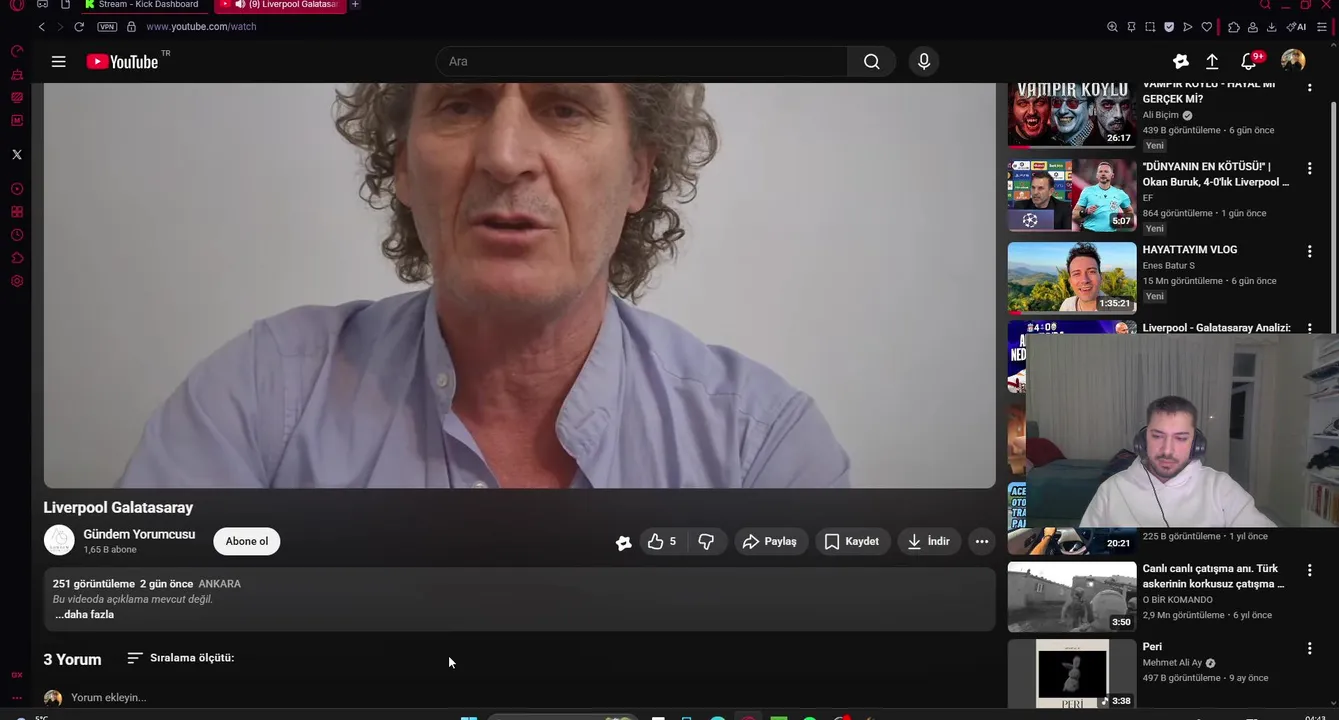1339x720 pixels.
Task: Open the Opera GX menu logo
Action: click(x=17, y=5)
